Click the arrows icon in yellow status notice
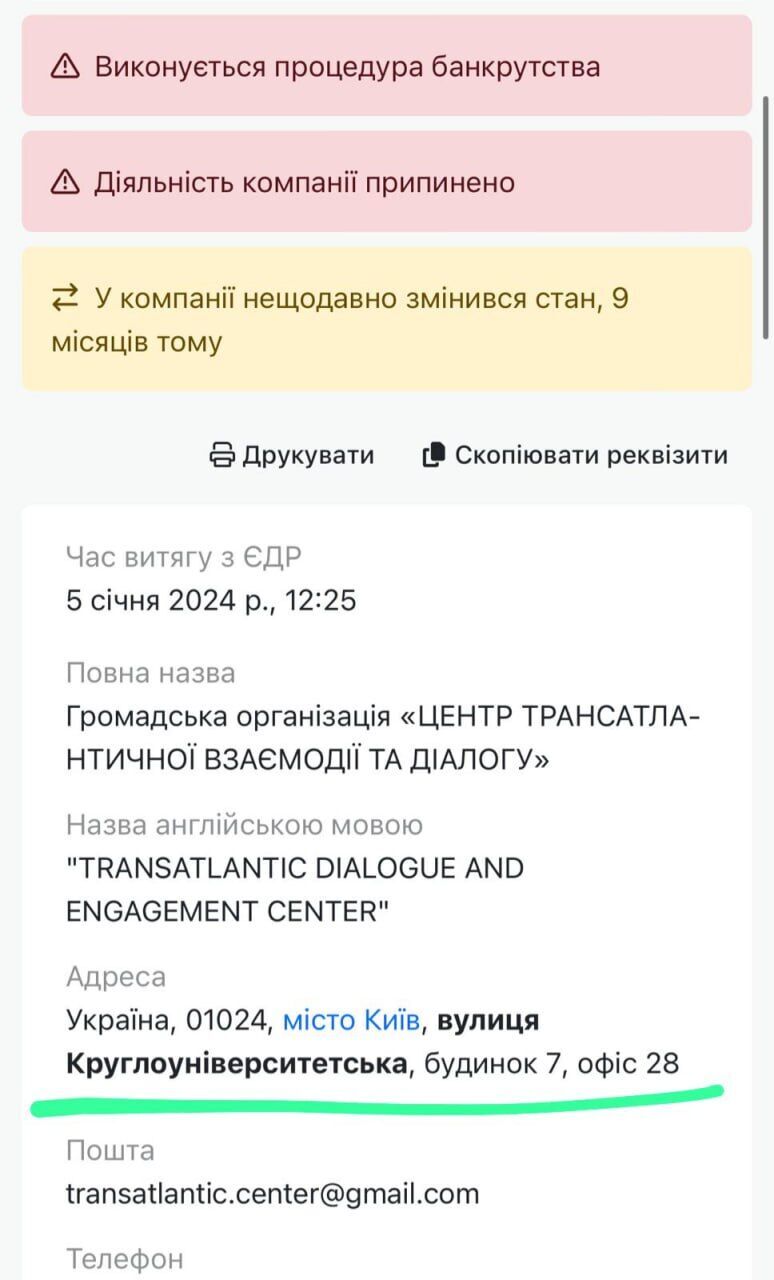 (65, 298)
